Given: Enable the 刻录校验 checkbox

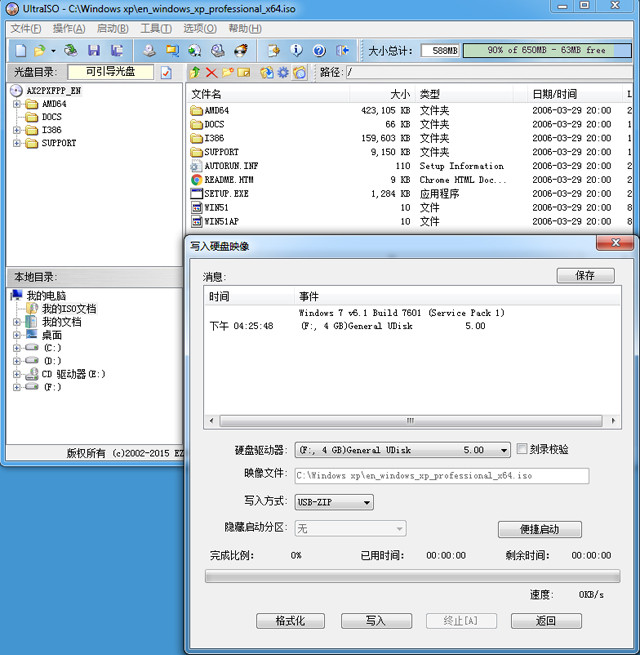Looking at the screenshot, I should (x=522, y=449).
